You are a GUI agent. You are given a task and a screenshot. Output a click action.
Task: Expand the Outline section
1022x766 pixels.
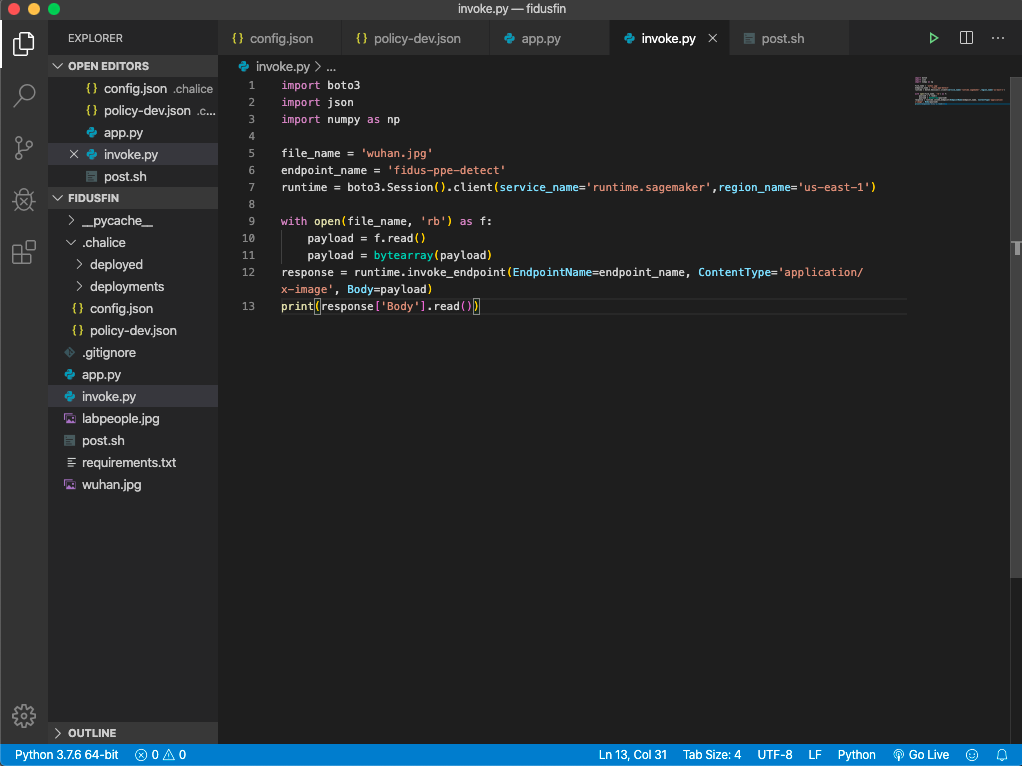pyautogui.click(x=58, y=733)
